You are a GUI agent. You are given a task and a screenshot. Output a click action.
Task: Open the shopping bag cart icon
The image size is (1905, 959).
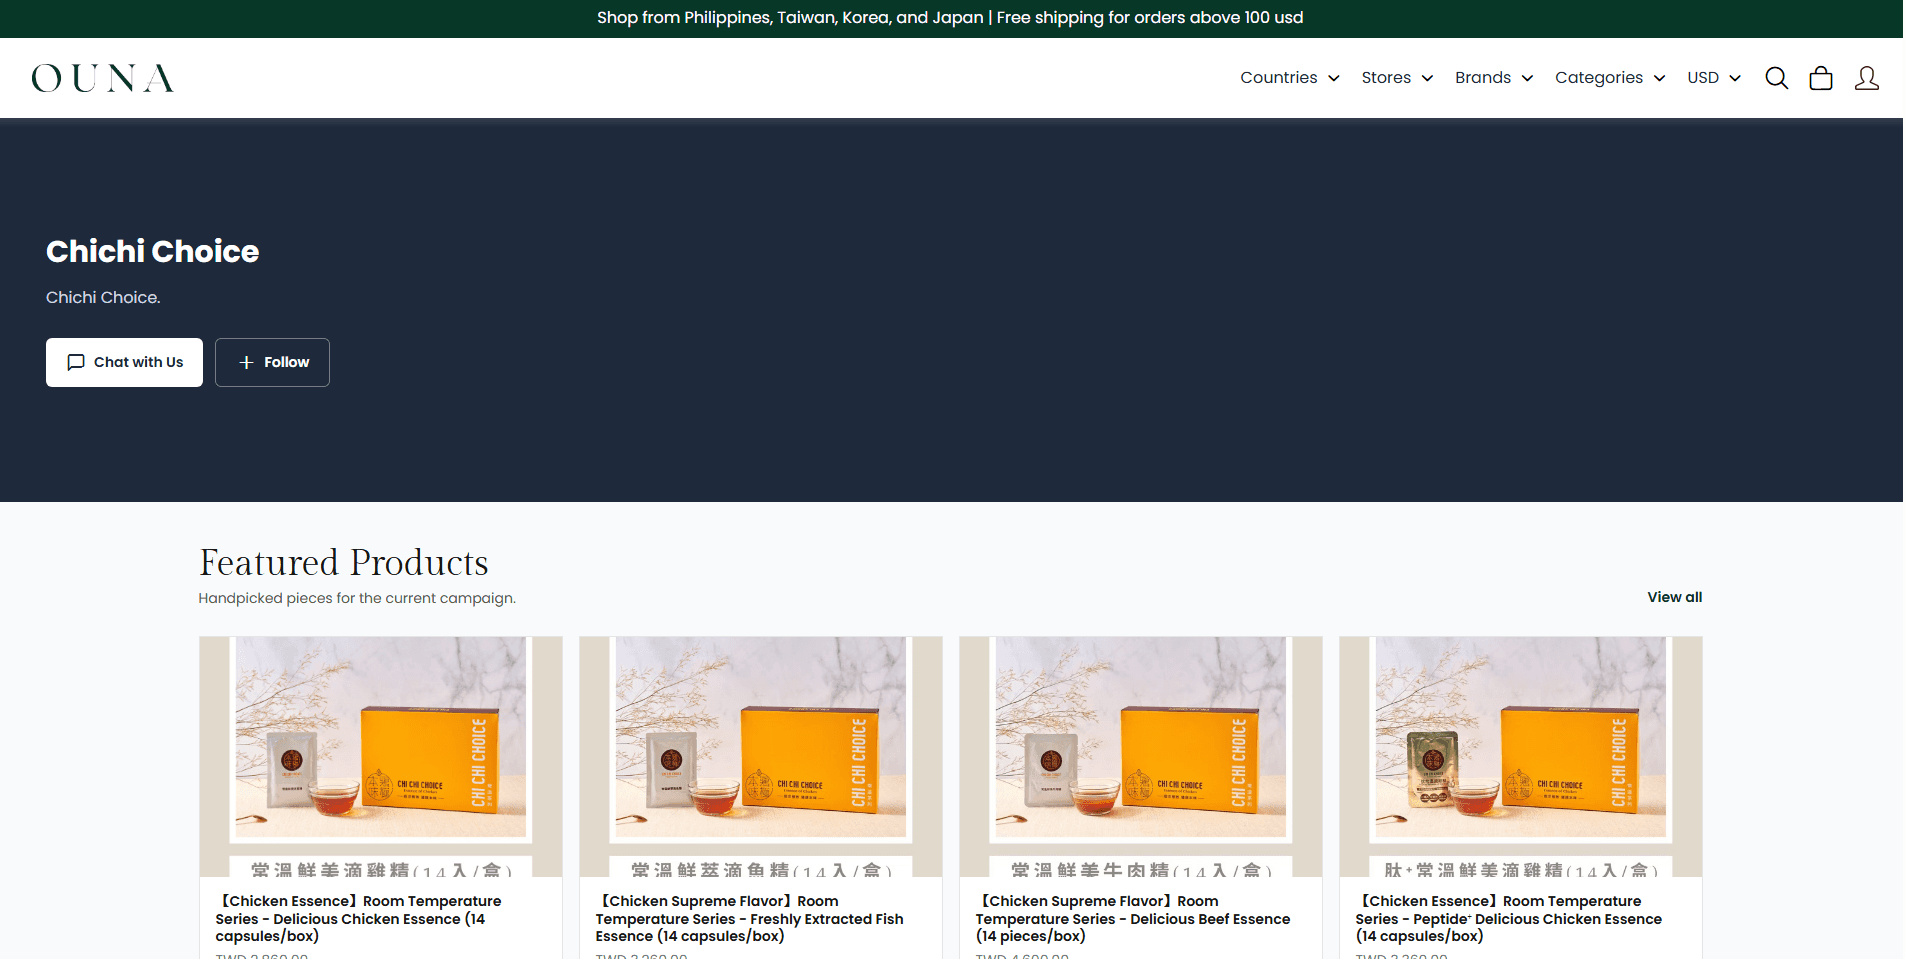pos(1821,78)
